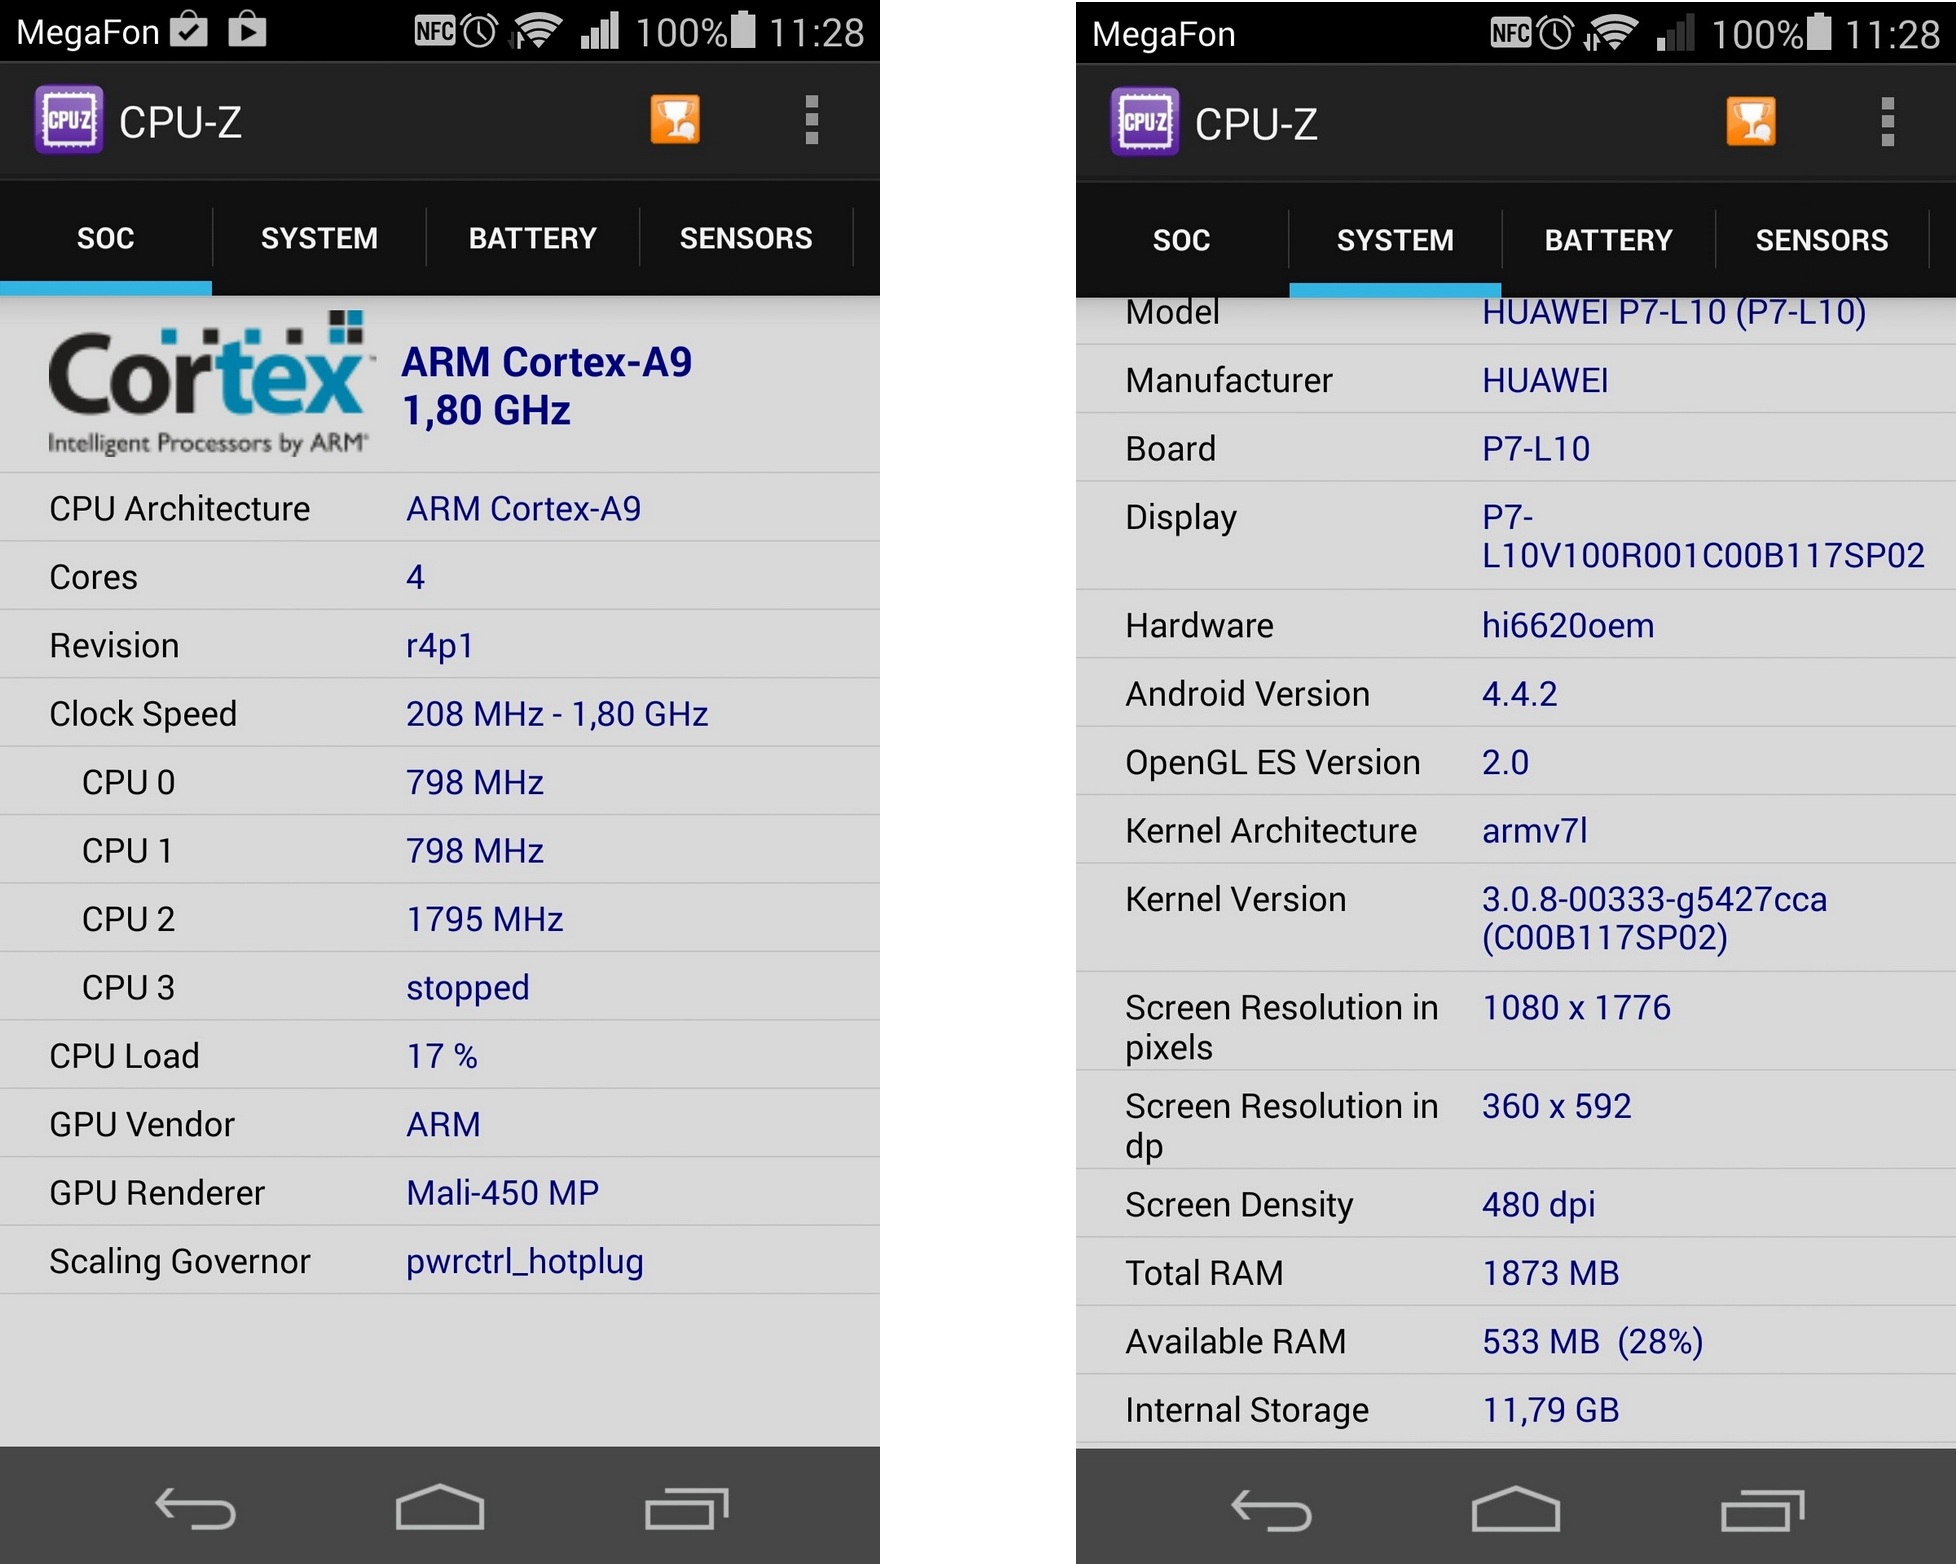Tap battery status icon on left phone

coord(743,30)
